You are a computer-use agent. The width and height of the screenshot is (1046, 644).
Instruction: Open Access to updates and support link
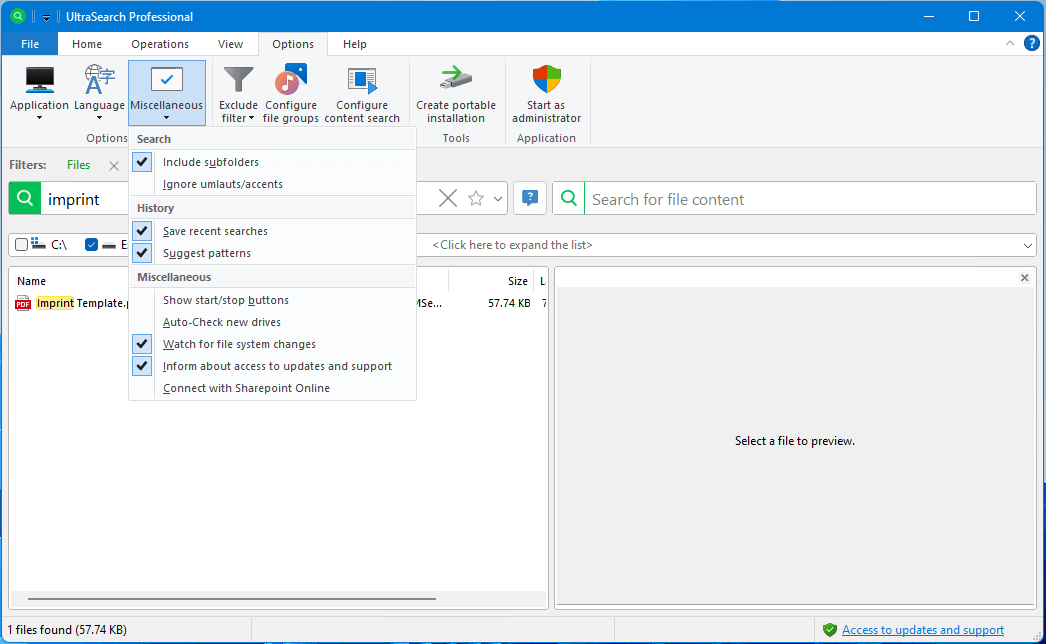coord(922,630)
